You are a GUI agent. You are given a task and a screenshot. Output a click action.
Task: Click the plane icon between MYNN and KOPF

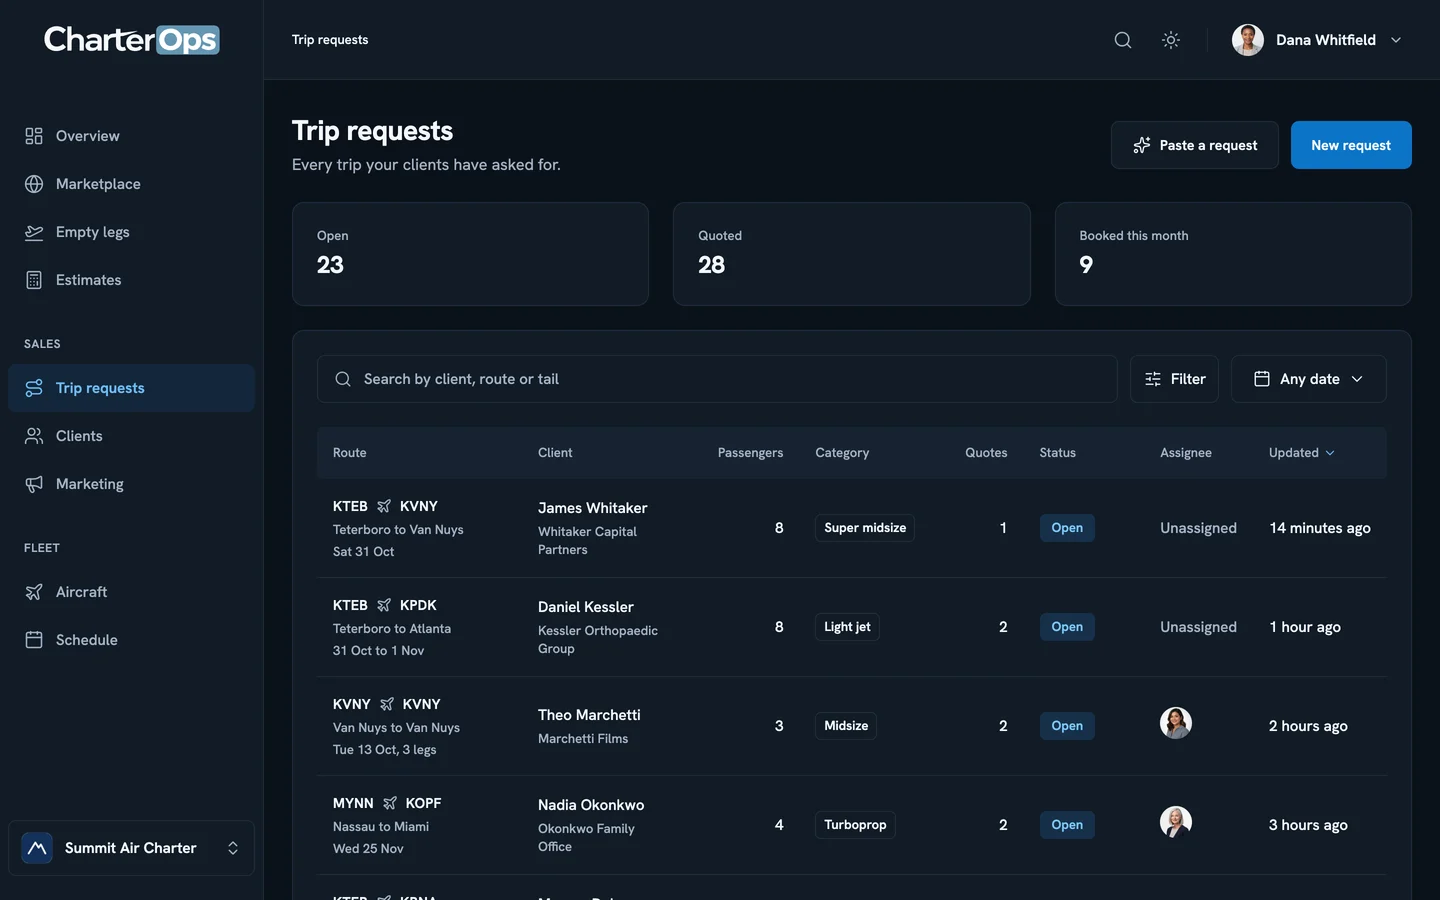point(390,803)
